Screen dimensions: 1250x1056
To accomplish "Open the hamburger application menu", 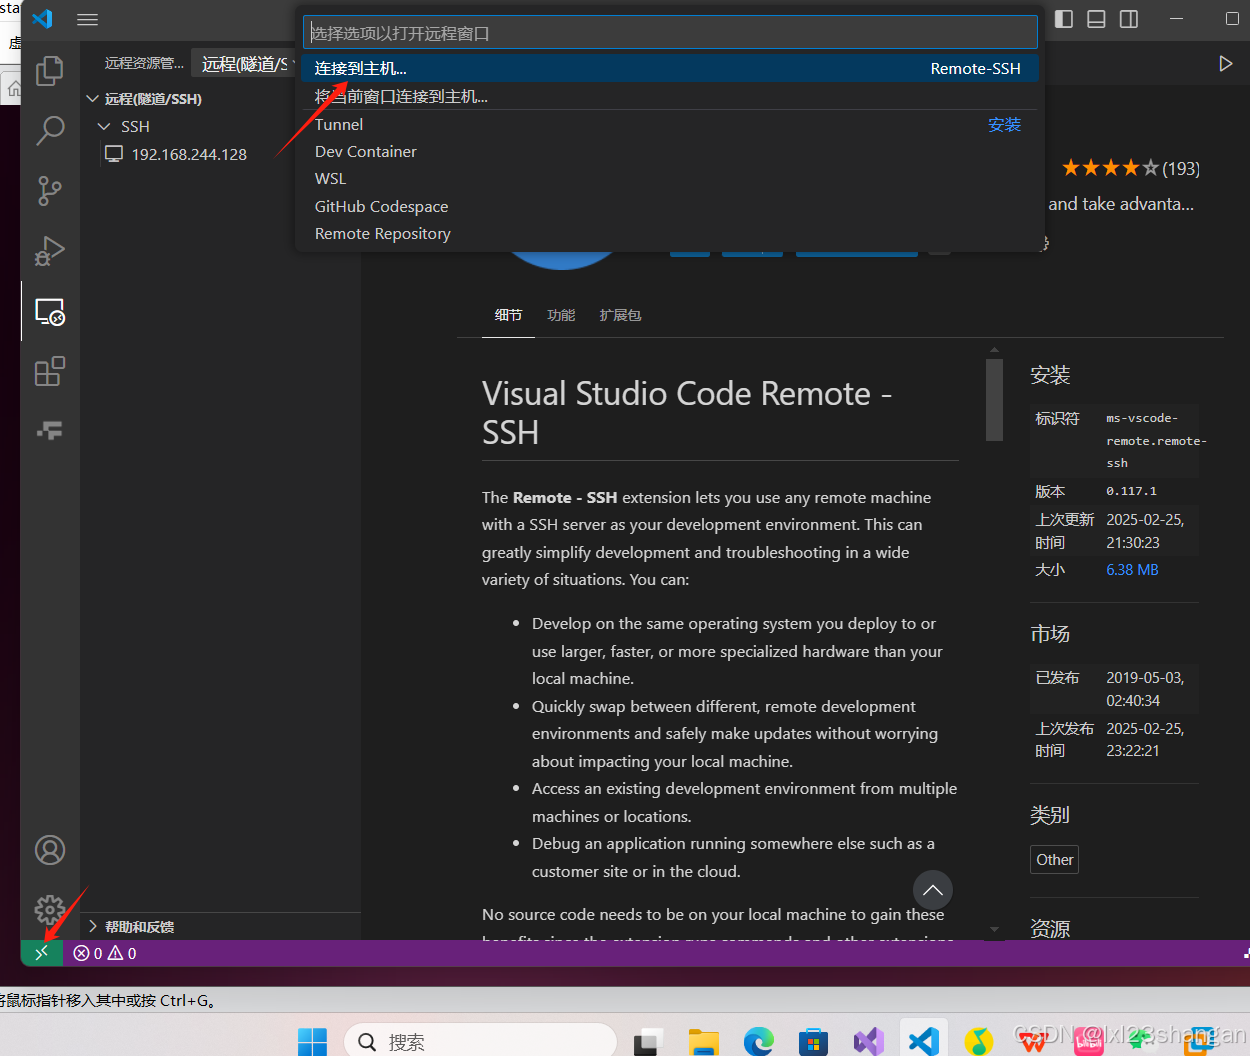I will coord(88,19).
